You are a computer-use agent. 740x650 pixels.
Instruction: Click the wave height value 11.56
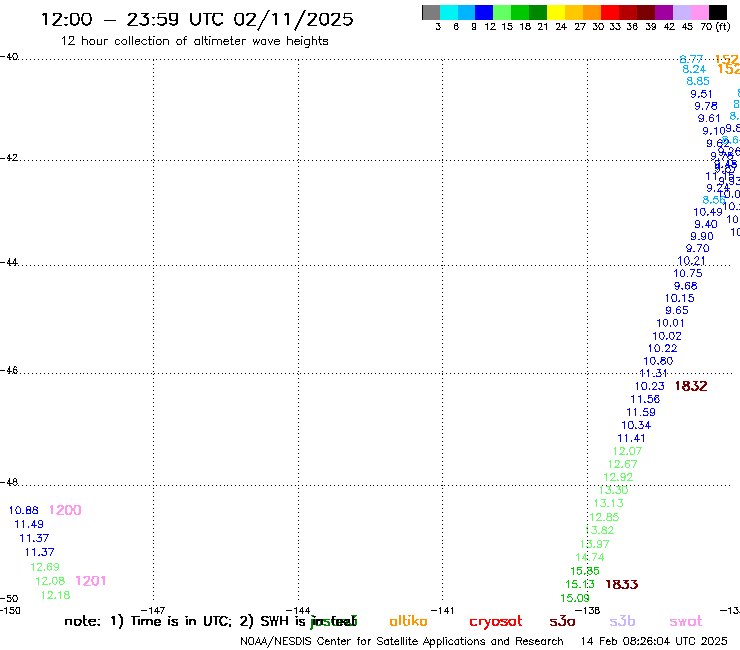645,399
